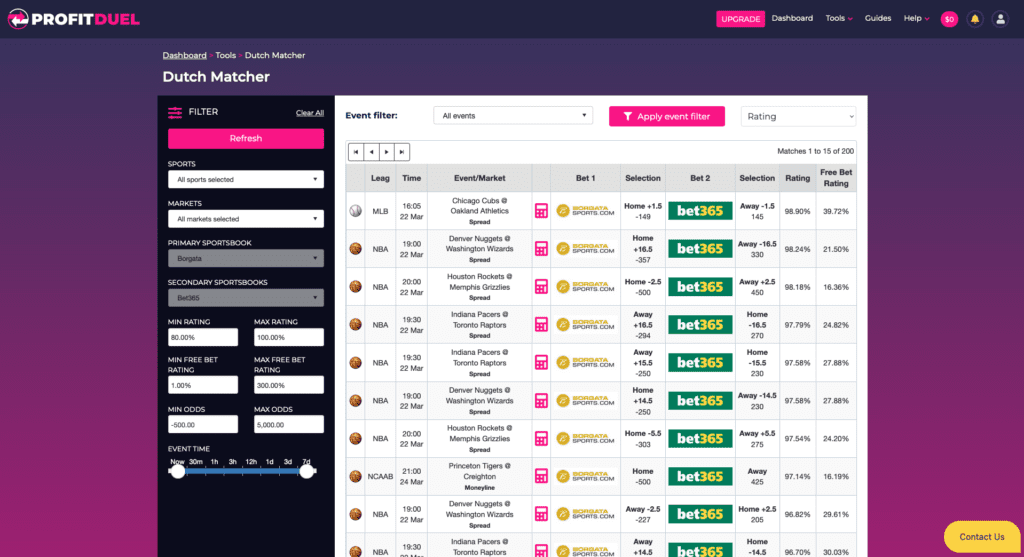The height and width of the screenshot is (557, 1024).
Task: Open calculator for Houston Rockets -5.5 row
Action: click(541, 438)
